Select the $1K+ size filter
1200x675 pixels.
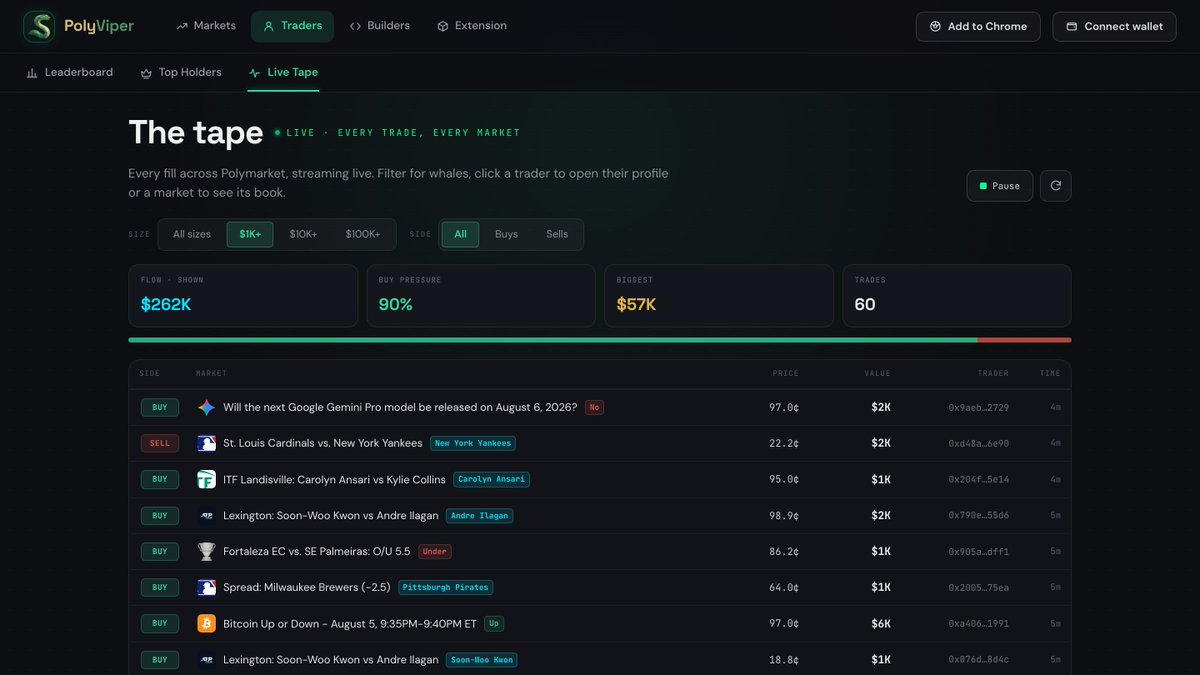(250, 234)
